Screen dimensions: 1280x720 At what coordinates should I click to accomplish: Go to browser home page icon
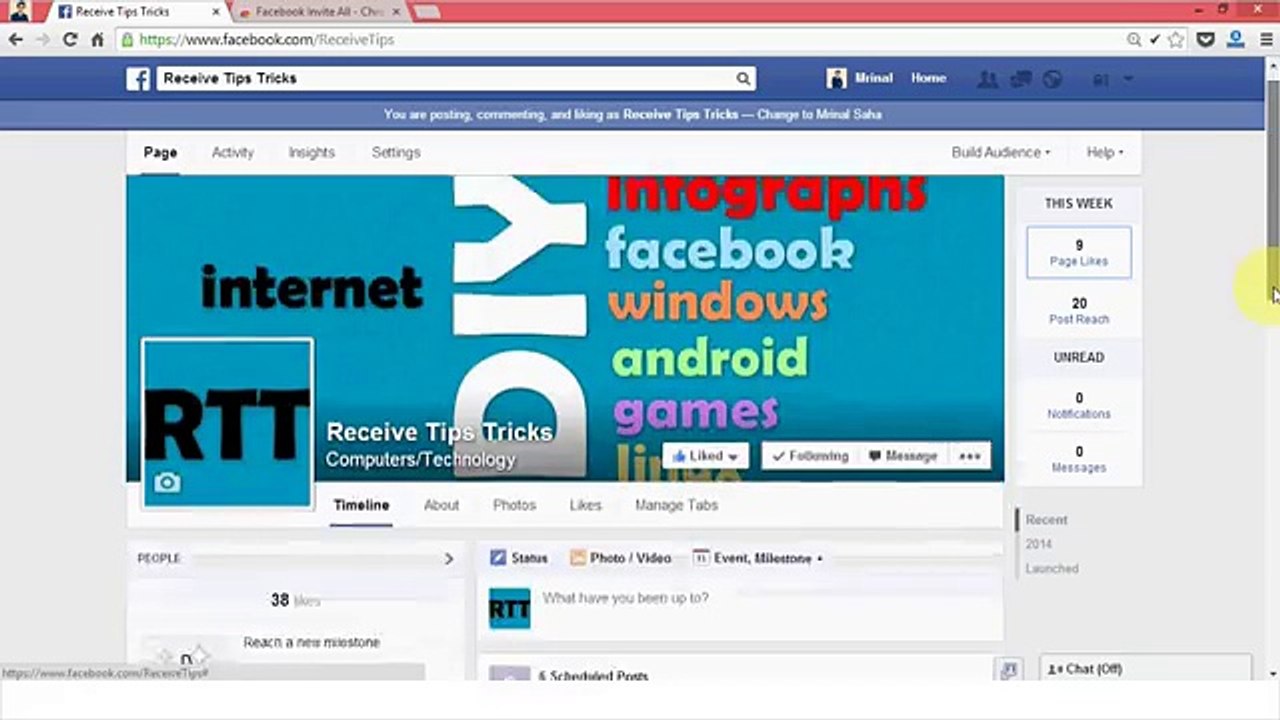pyautogui.click(x=97, y=40)
